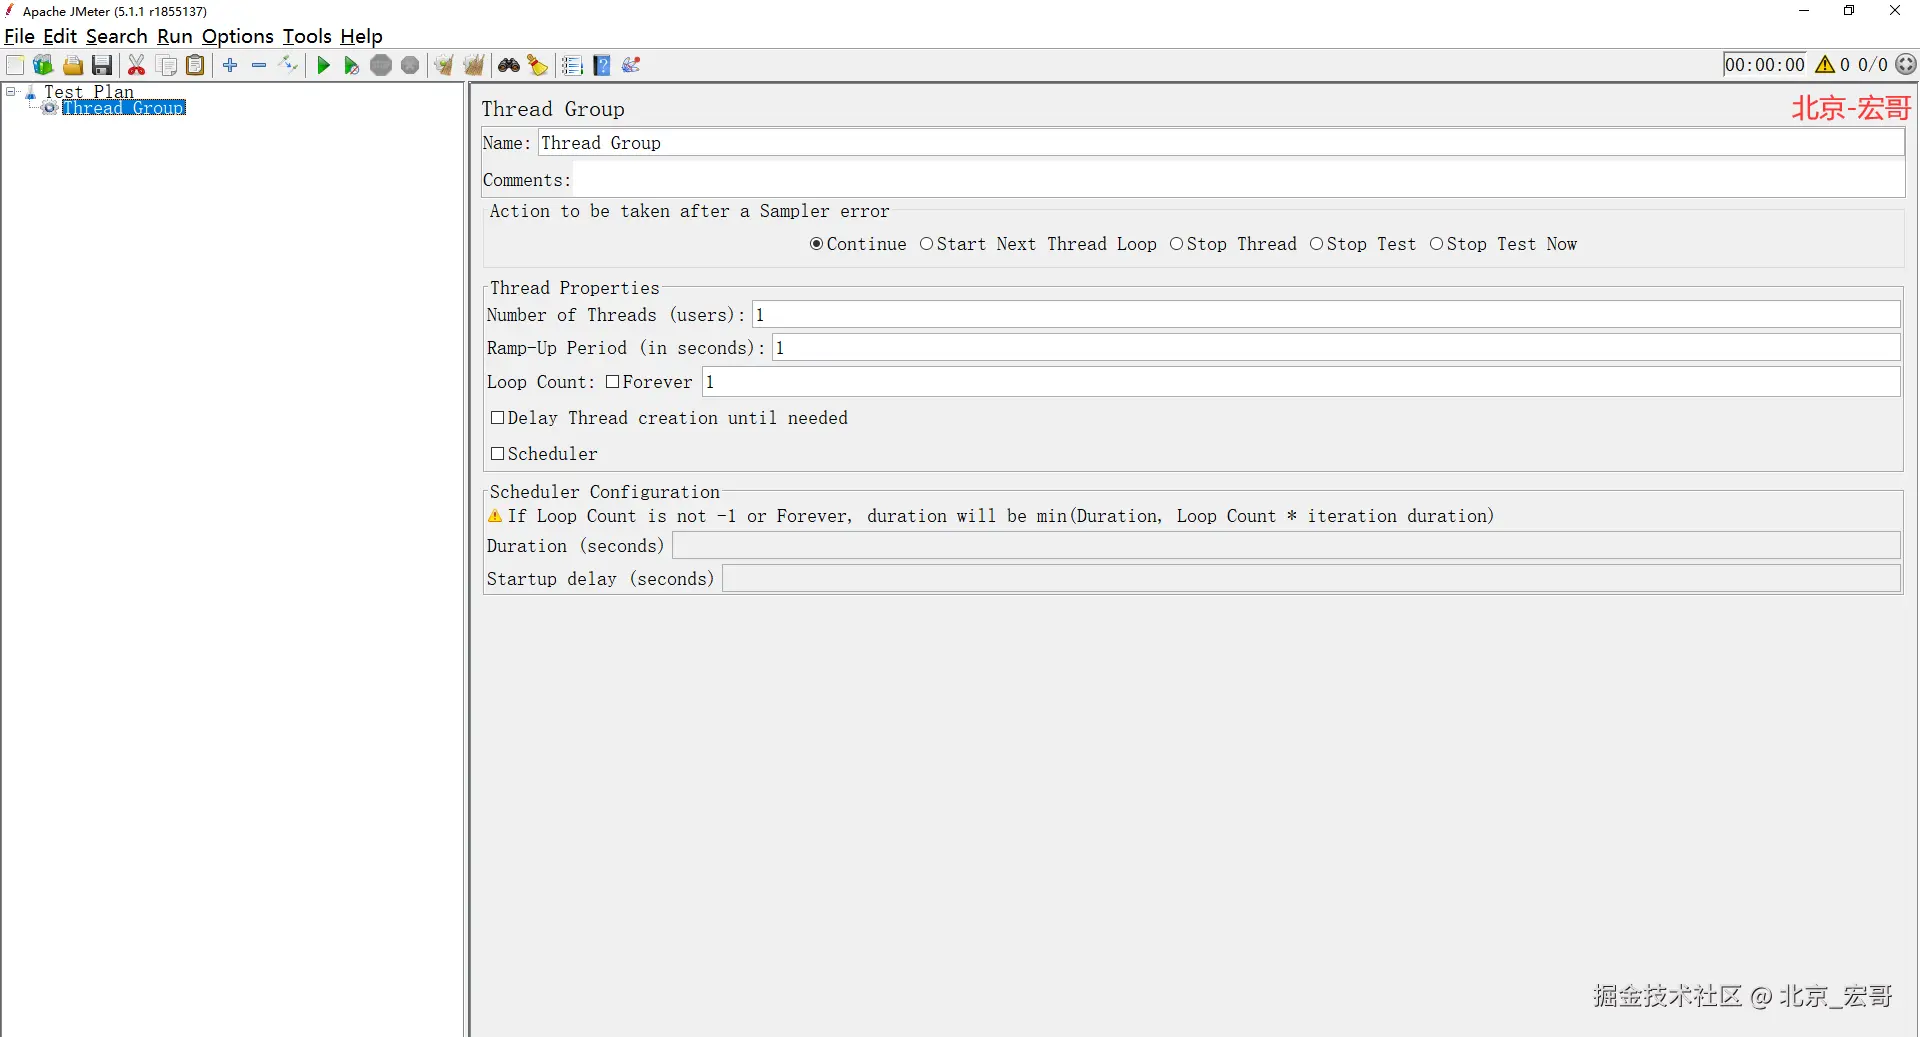The image size is (1920, 1037).
Task: Open the Run menu
Action: (x=175, y=36)
